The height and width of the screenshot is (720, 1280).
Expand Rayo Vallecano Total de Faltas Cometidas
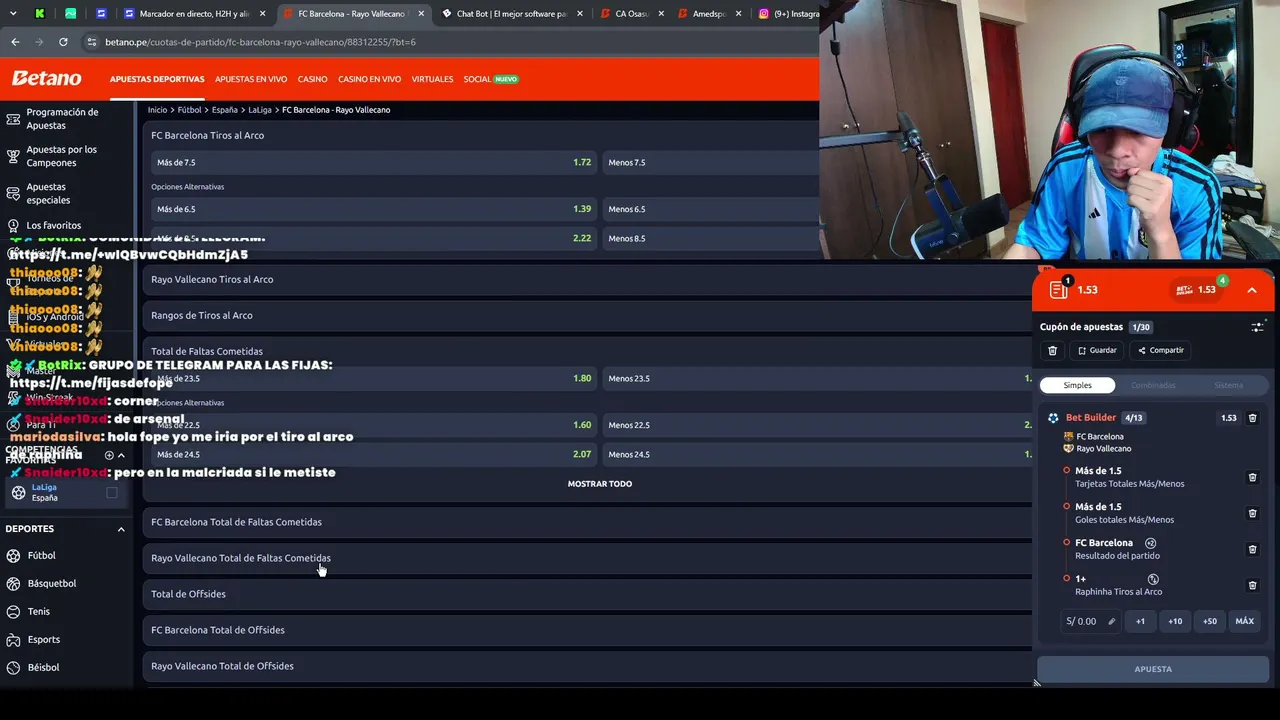tap(588, 558)
